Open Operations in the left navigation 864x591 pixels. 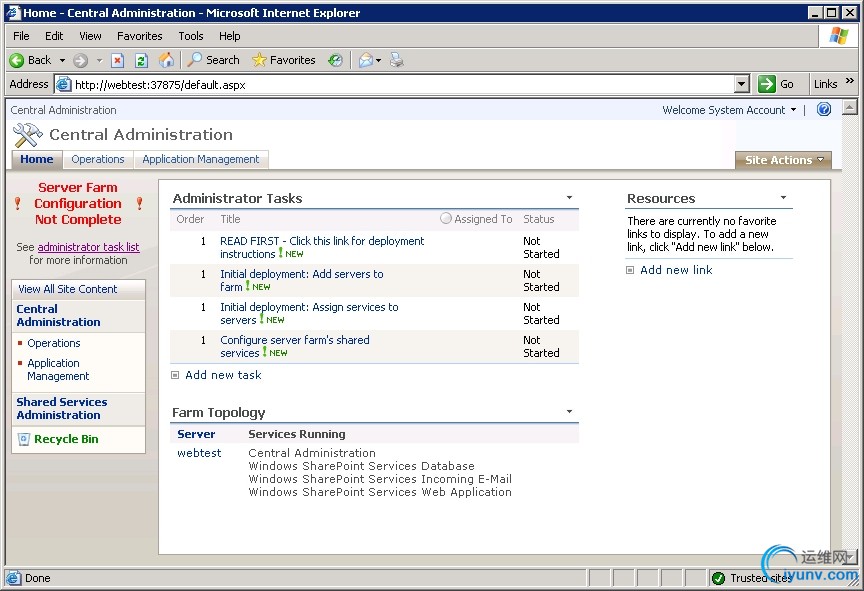pos(53,343)
